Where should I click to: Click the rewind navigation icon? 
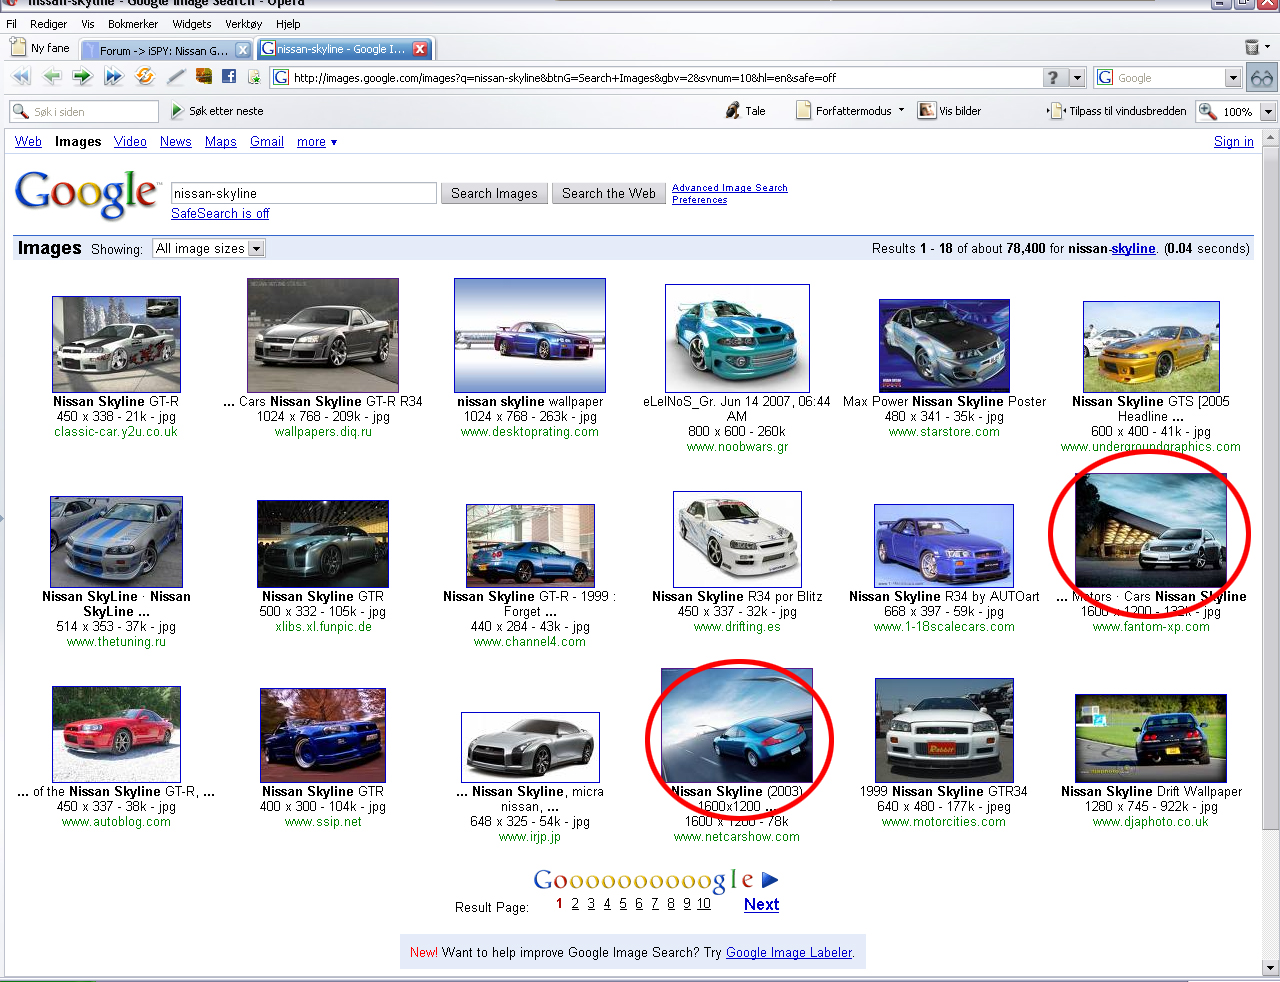click(21, 77)
